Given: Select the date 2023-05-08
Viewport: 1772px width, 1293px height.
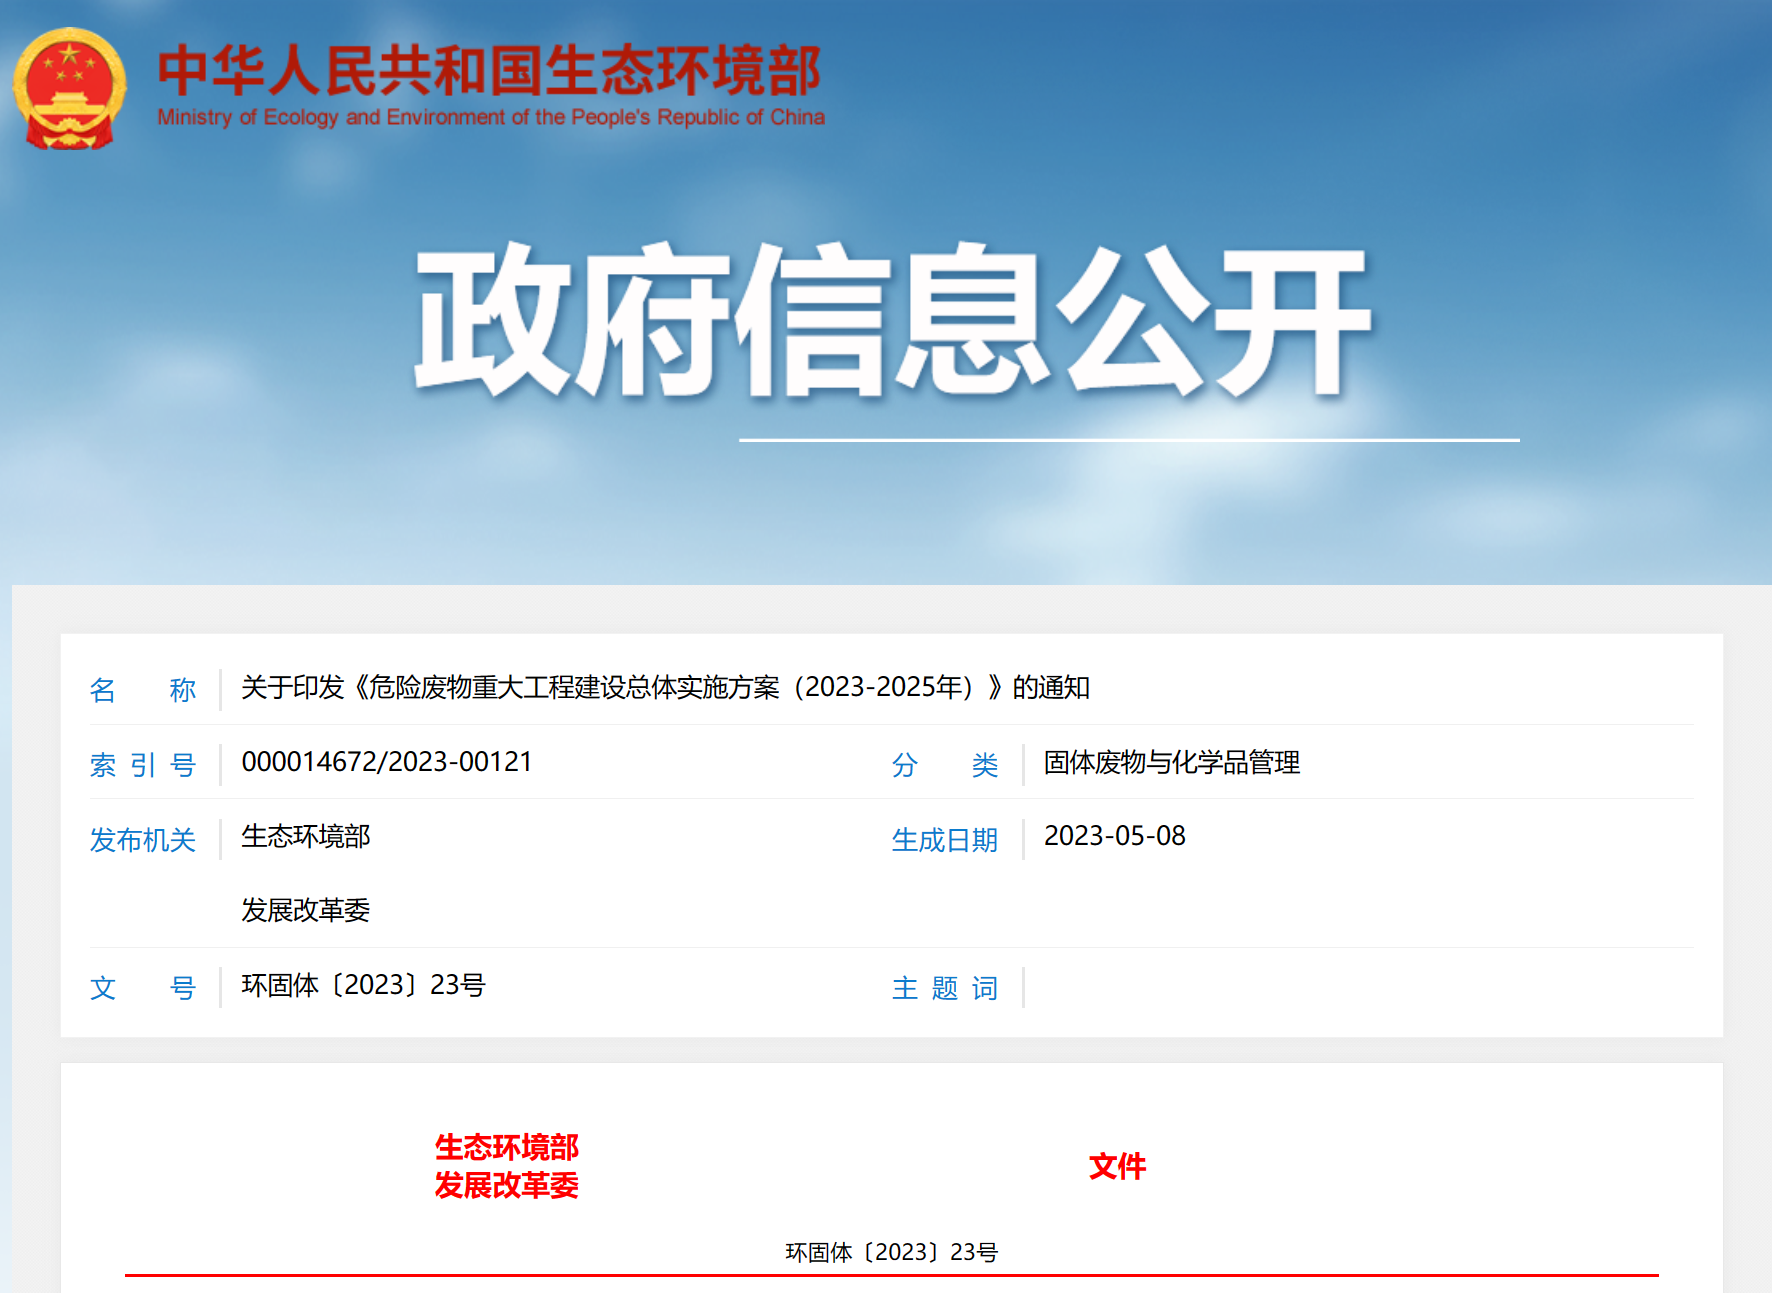Looking at the screenshot, I should click(x=1115, y=836).
